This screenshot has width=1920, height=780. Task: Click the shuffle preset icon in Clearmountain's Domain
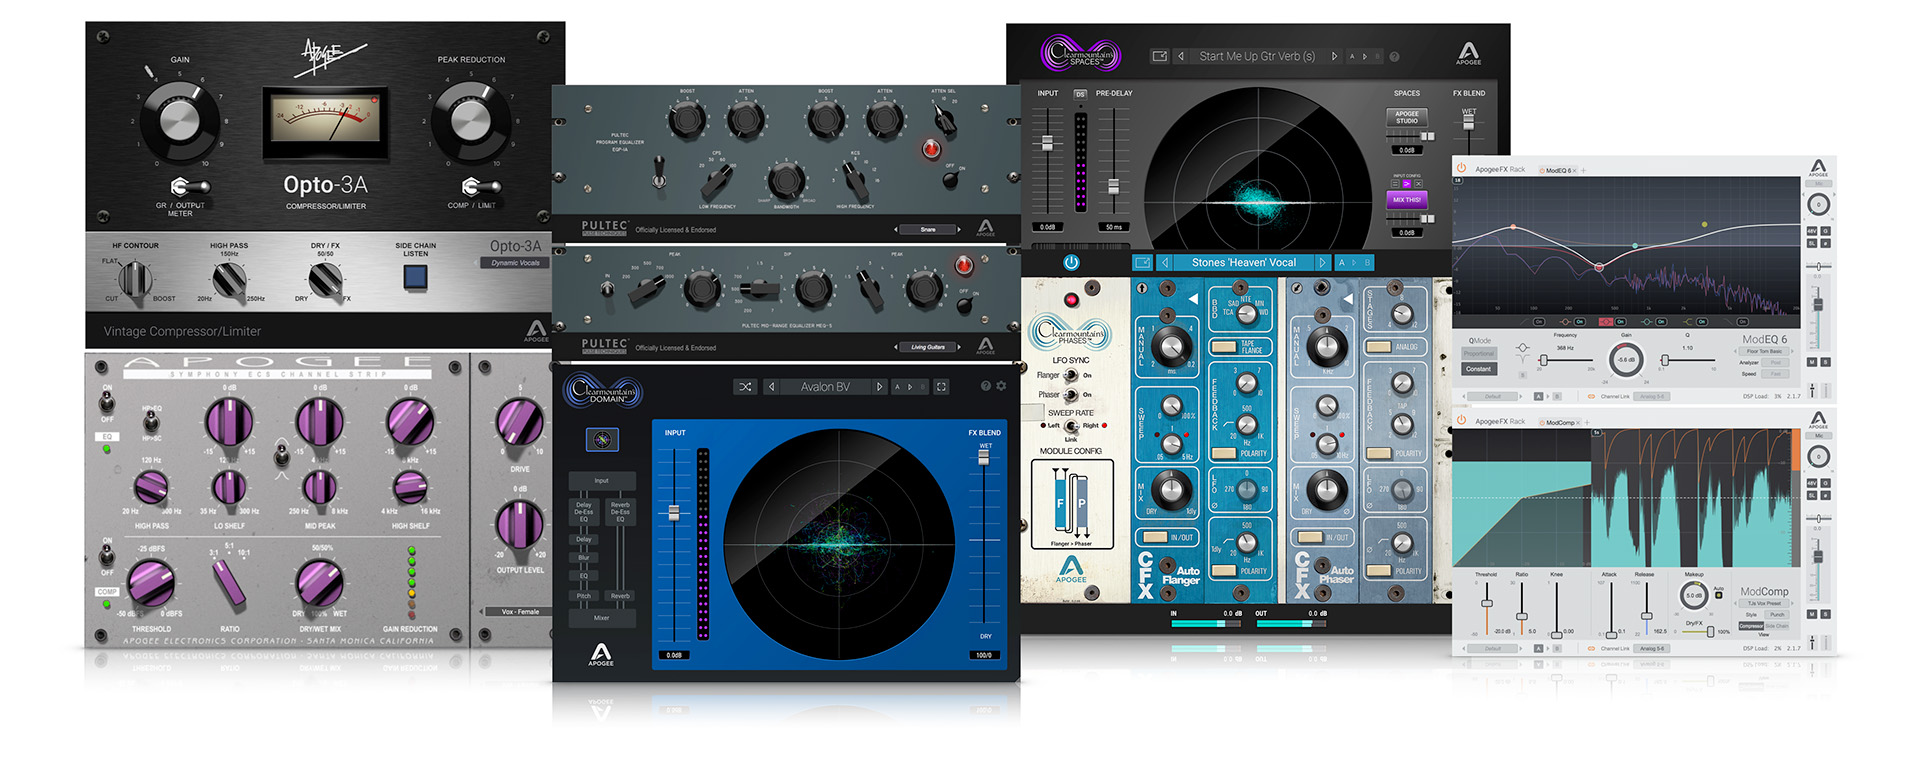pos(745,387)
